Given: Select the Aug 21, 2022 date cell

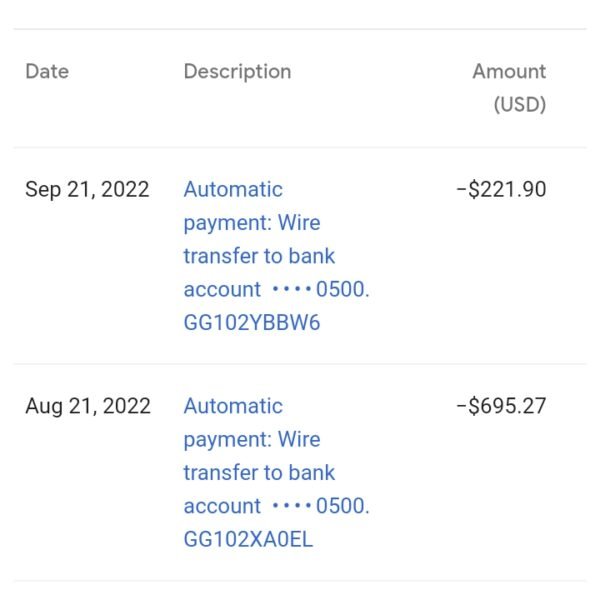Looking at the screenshot, I should 88,406.
